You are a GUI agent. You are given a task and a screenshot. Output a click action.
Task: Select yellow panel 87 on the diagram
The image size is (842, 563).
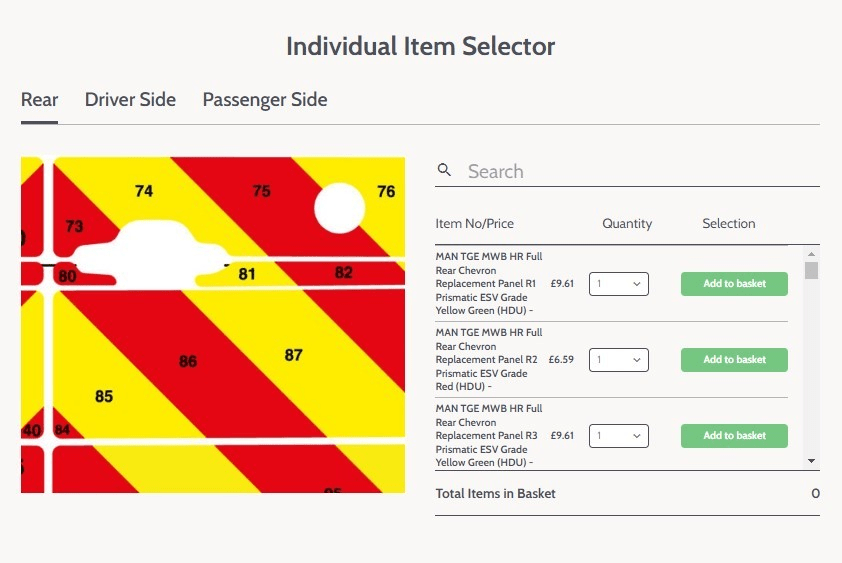click(x=293, y=355)
